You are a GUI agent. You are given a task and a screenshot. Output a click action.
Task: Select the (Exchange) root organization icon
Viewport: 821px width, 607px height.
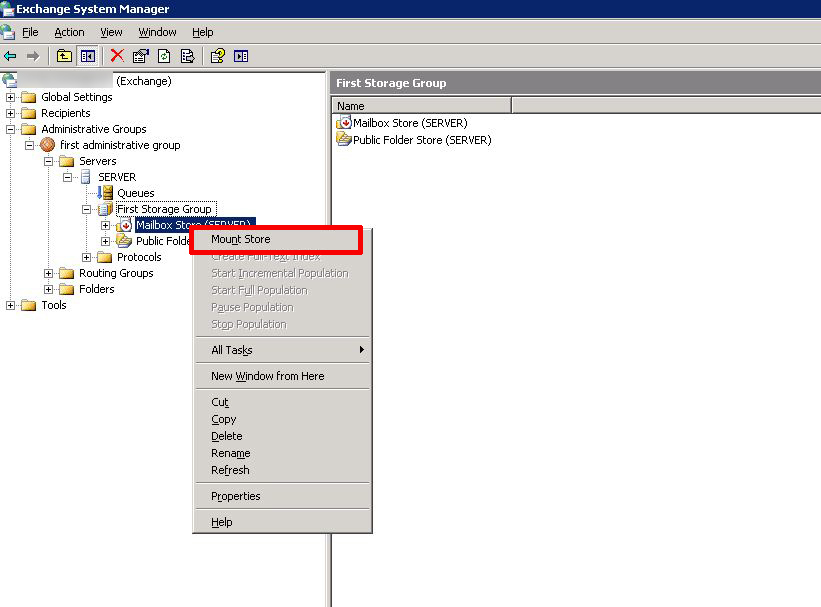pyautogui.click(x=9, y=81)
